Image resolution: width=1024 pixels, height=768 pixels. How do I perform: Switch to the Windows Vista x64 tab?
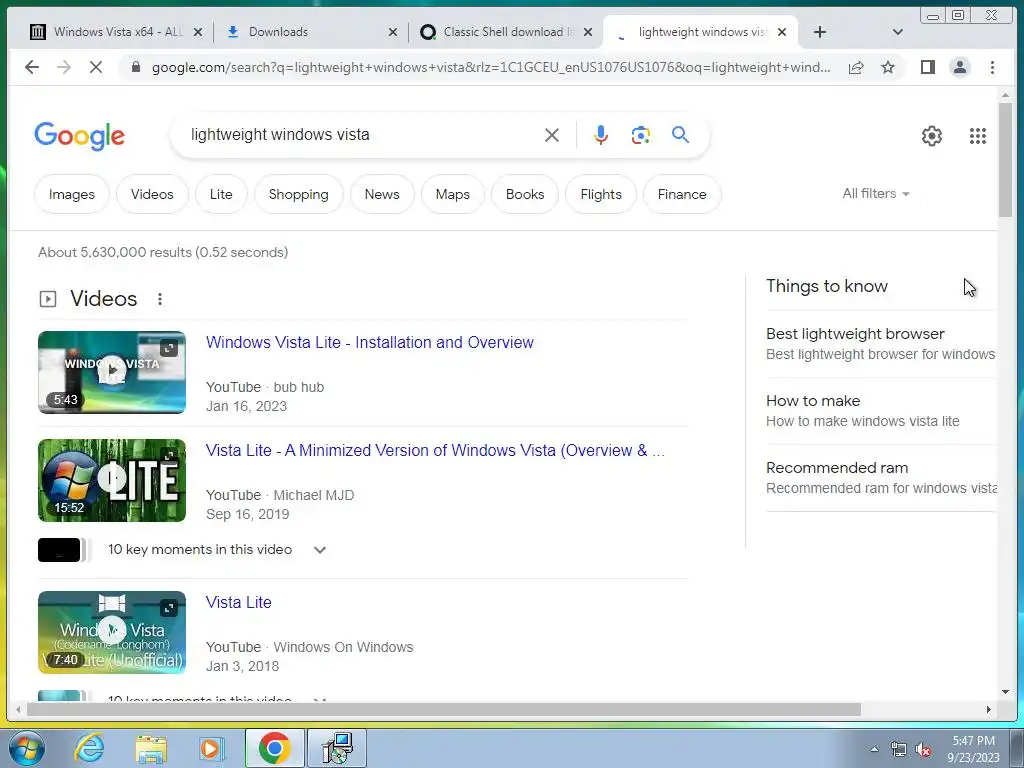(118, 32)
